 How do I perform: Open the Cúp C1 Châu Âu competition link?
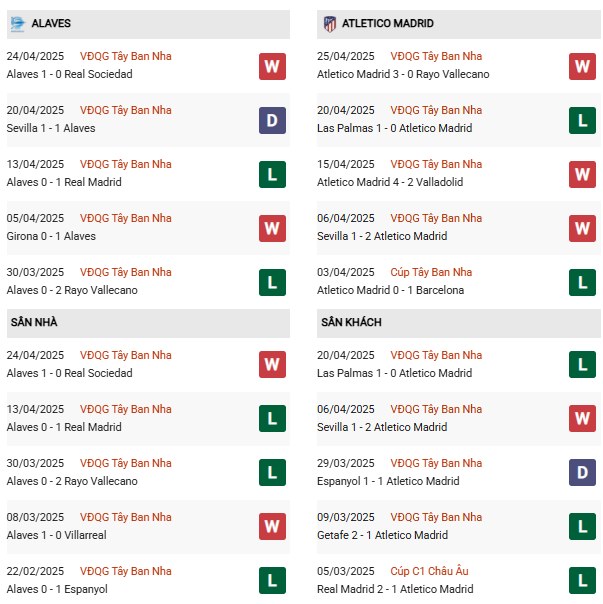click(x=430, y=571)
